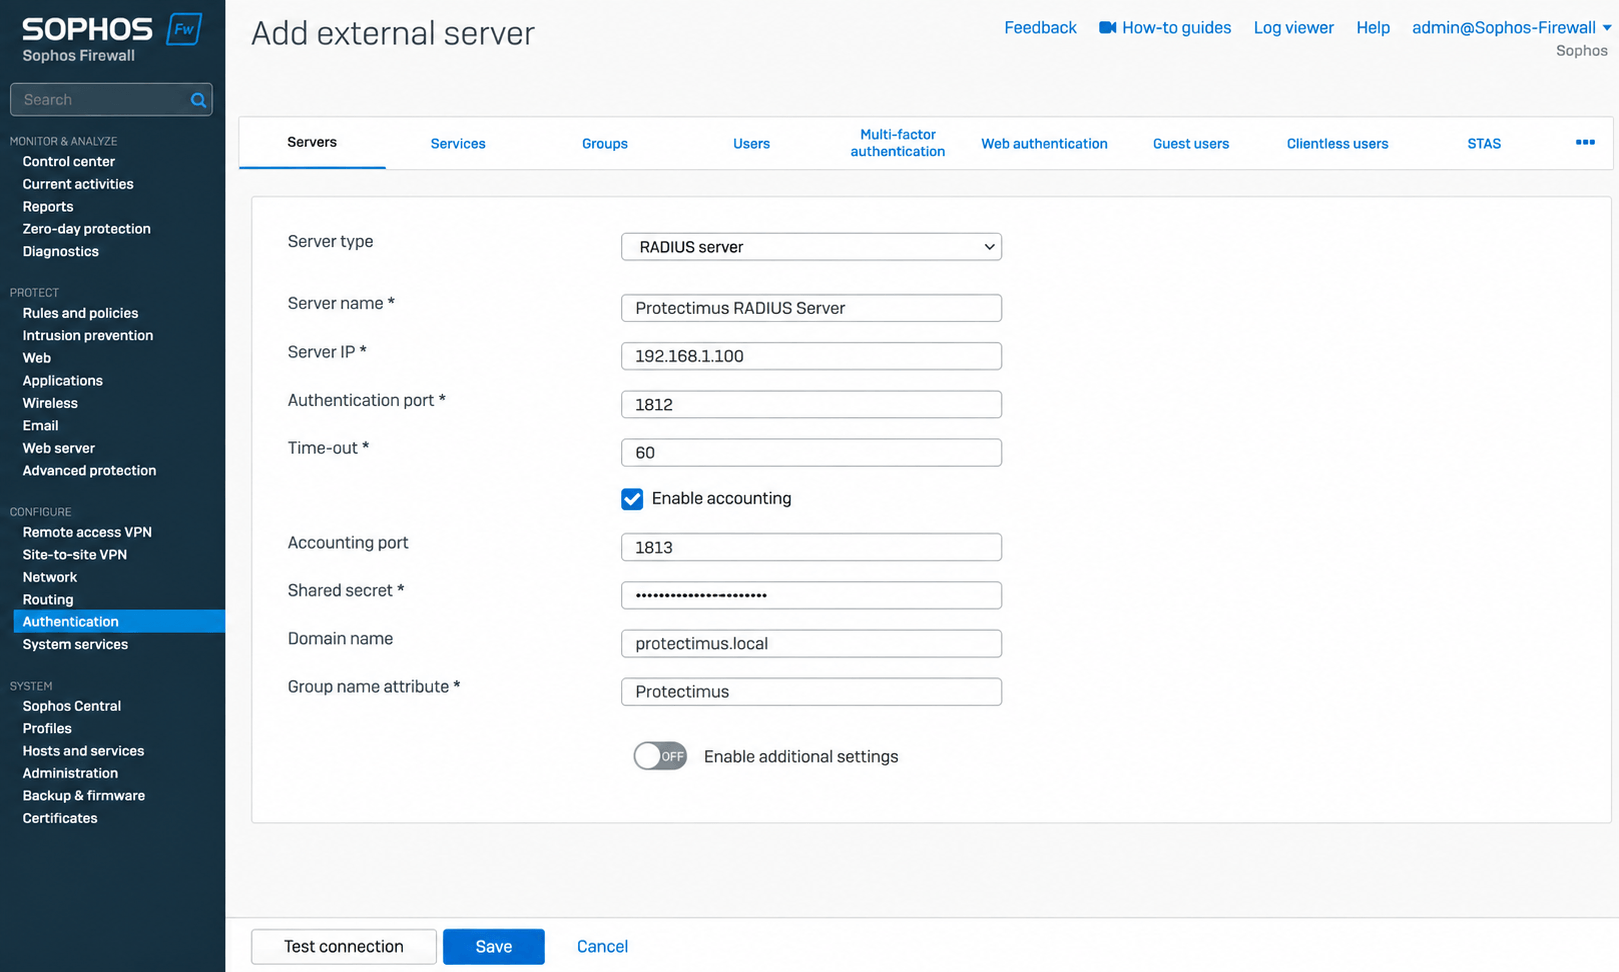Image resolution: width=1619 pixels, height=972 pixels.
Task: Click the Save button
Action: click(494, 947)
